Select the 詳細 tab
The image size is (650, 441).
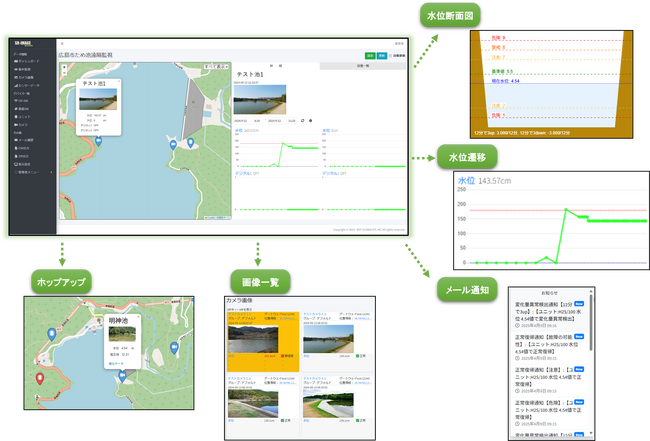click(x=276, y=64)
